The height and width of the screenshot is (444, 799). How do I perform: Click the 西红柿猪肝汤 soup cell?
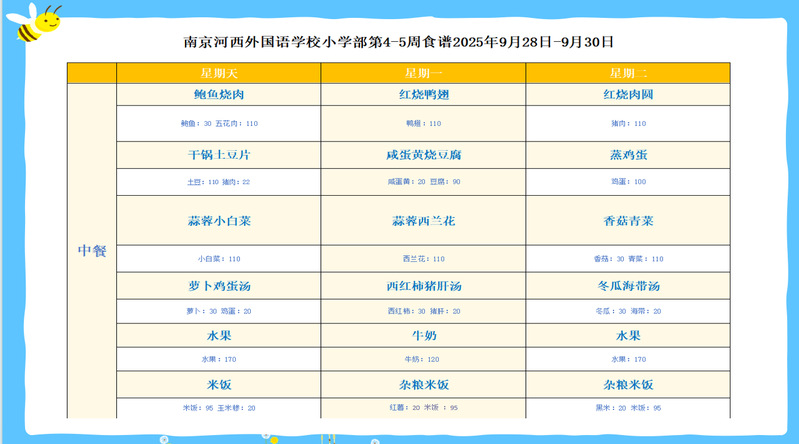click(423, 286)
